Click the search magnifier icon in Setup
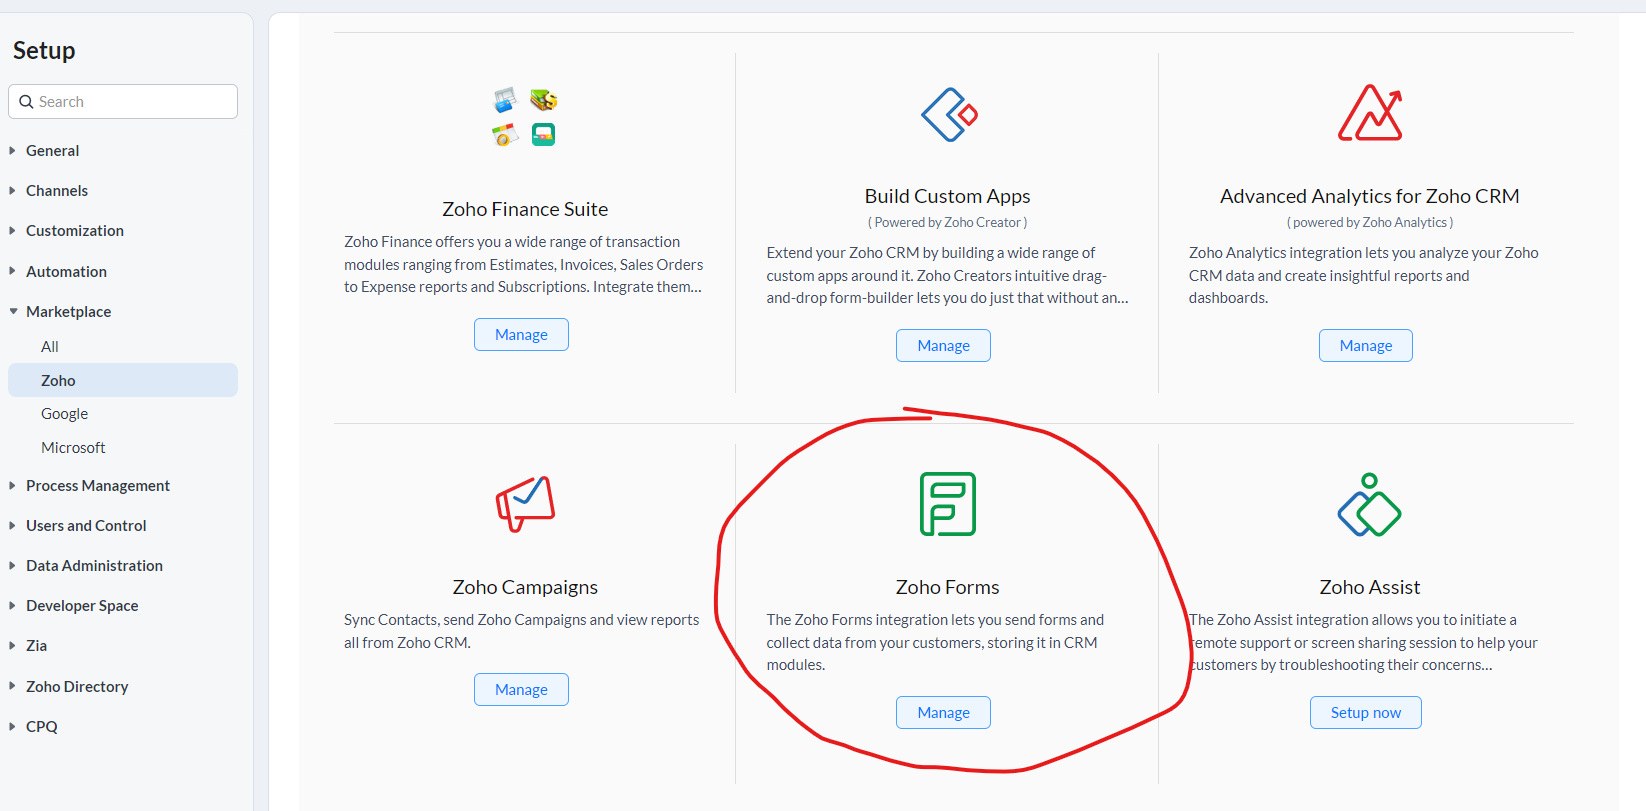The width and height of the screenshot is (1646, 811). click(27, 102)
